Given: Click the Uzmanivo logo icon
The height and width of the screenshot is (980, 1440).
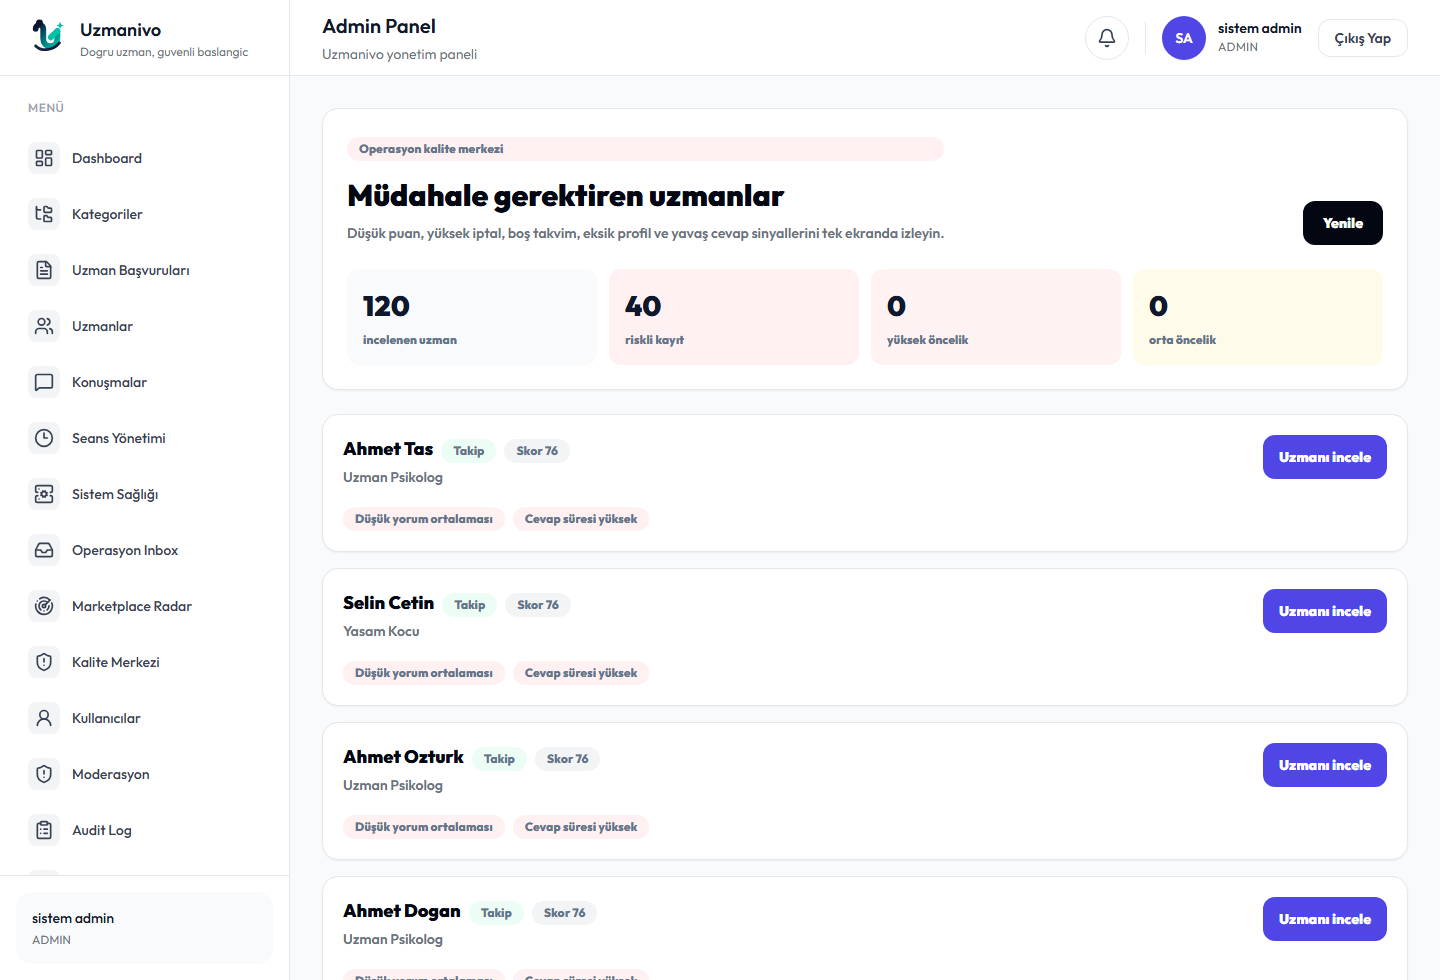Looking at the screenshot, I should pyautogui.click(x=47, y=36).
